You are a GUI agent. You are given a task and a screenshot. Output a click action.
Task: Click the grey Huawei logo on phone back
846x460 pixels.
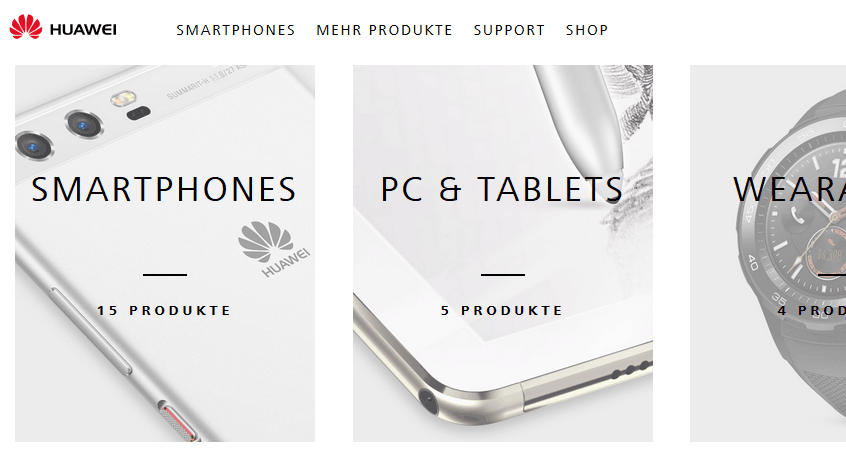tap(274, 249)
